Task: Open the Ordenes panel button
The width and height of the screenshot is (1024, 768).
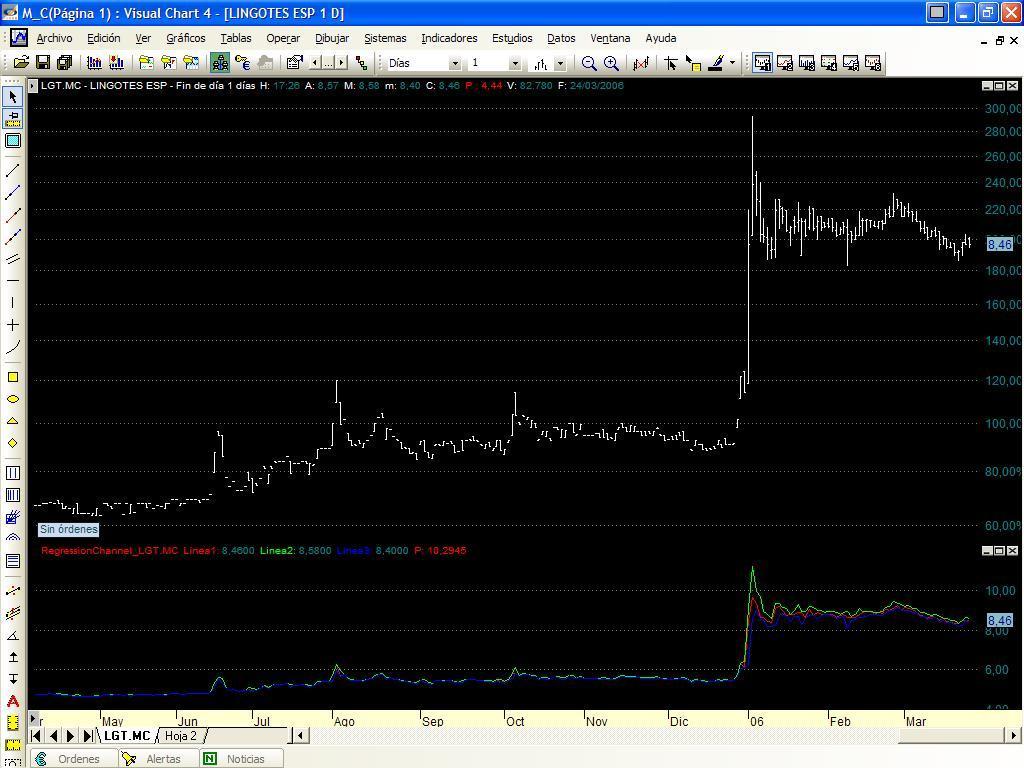Action: point(73,759)
